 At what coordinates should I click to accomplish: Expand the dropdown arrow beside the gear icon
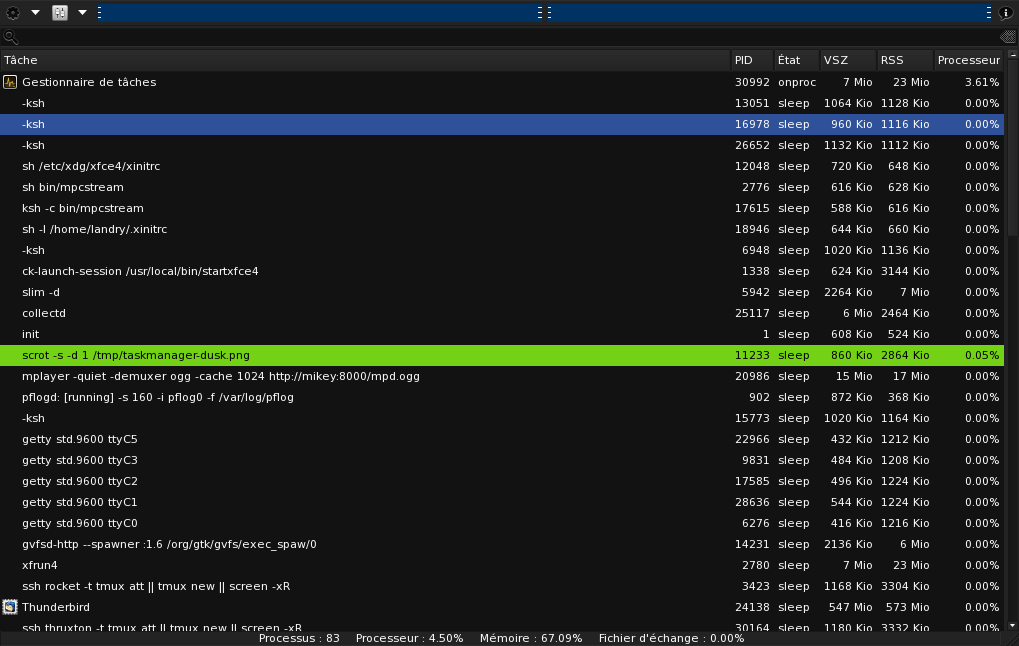coord(35,12)
